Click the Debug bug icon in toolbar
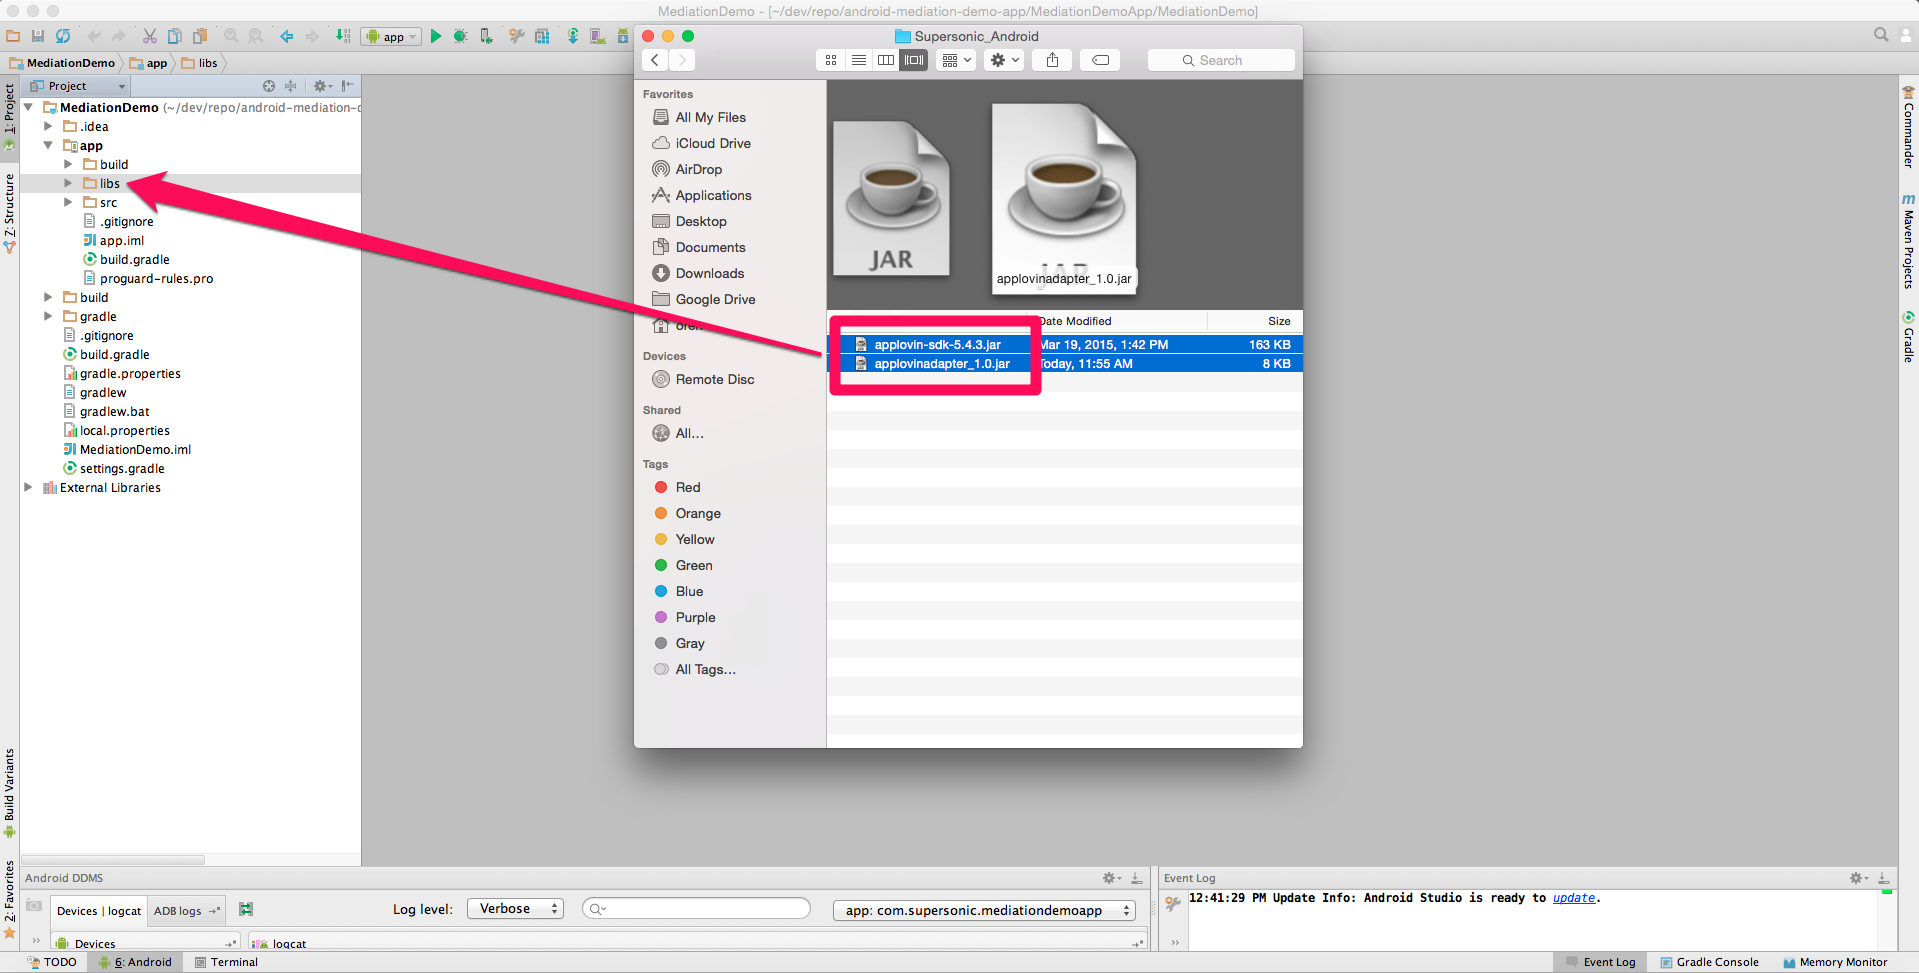The image size is (1919, 973). (x=460, y=37)
